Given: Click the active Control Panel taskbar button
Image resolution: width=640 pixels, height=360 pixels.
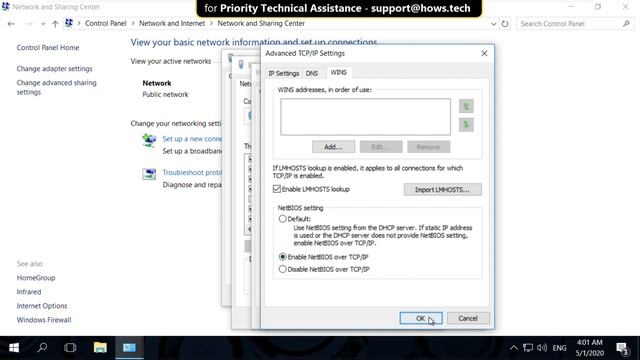Looking at the screenshot, I should (x=129, y=347).
